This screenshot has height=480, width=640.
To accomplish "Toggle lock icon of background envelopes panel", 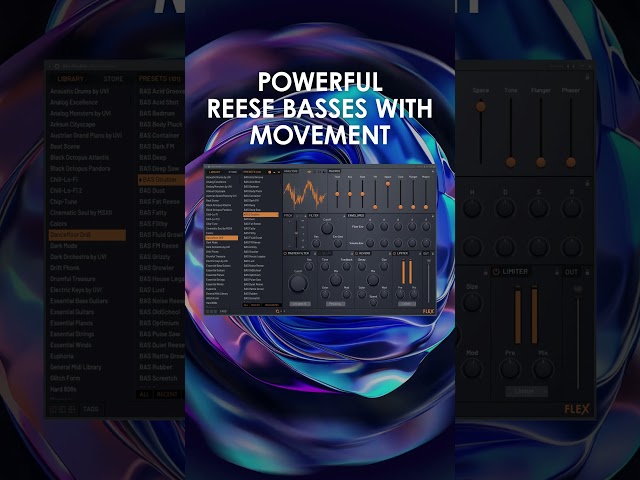I will pos(587,183).
